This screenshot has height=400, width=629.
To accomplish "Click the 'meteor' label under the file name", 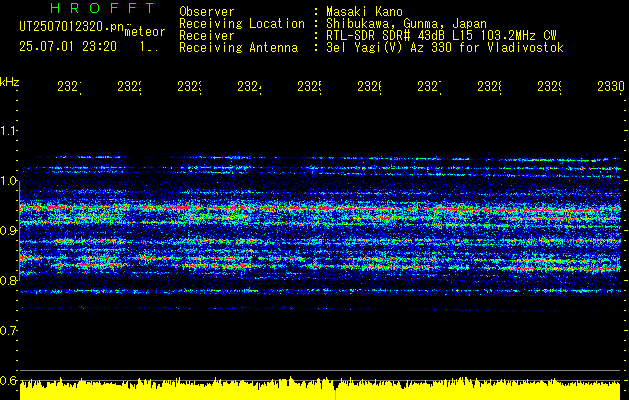I will point(145,32).
